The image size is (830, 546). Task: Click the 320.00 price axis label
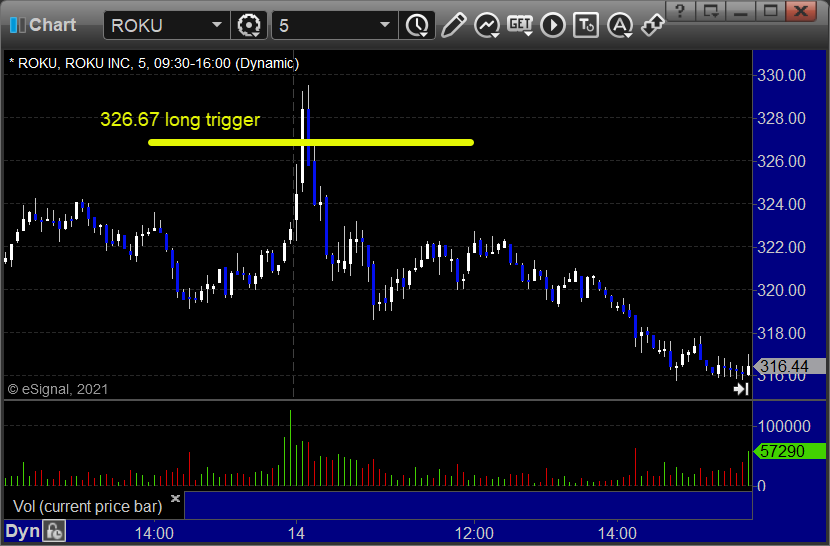(781, 290)
